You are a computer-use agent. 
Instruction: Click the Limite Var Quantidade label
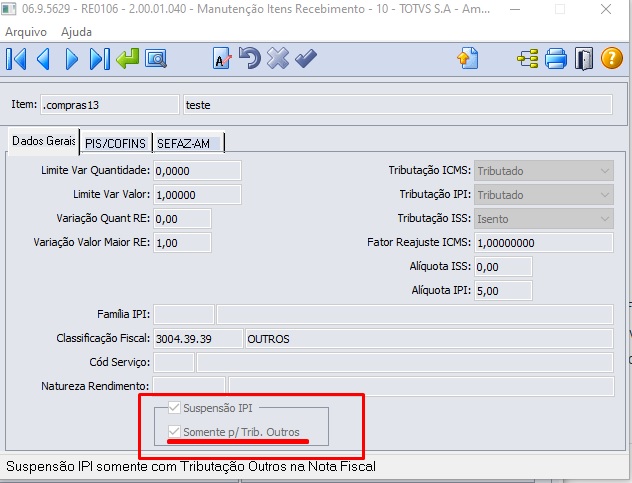point(96,170)
